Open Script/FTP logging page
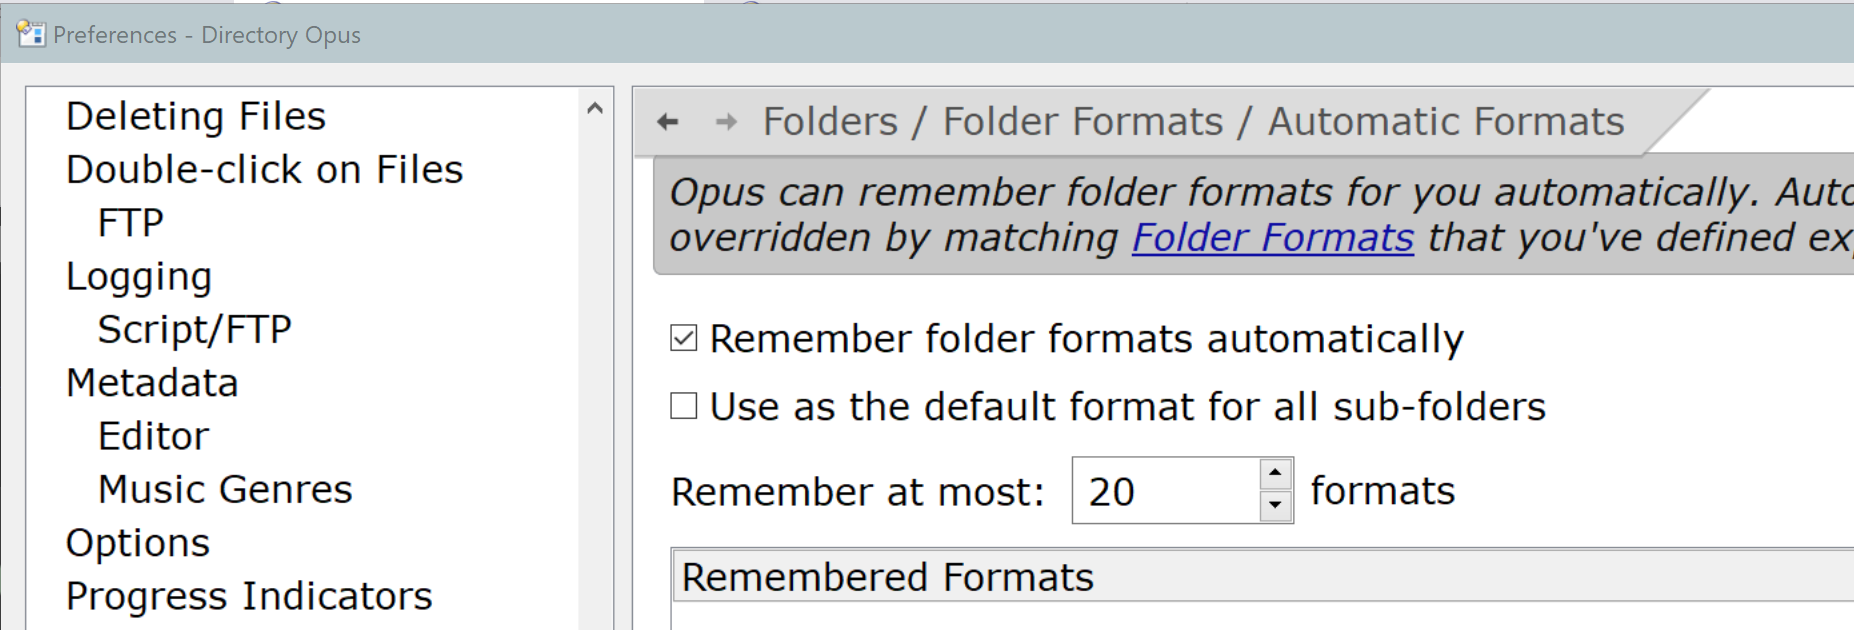 click(195, 330)
